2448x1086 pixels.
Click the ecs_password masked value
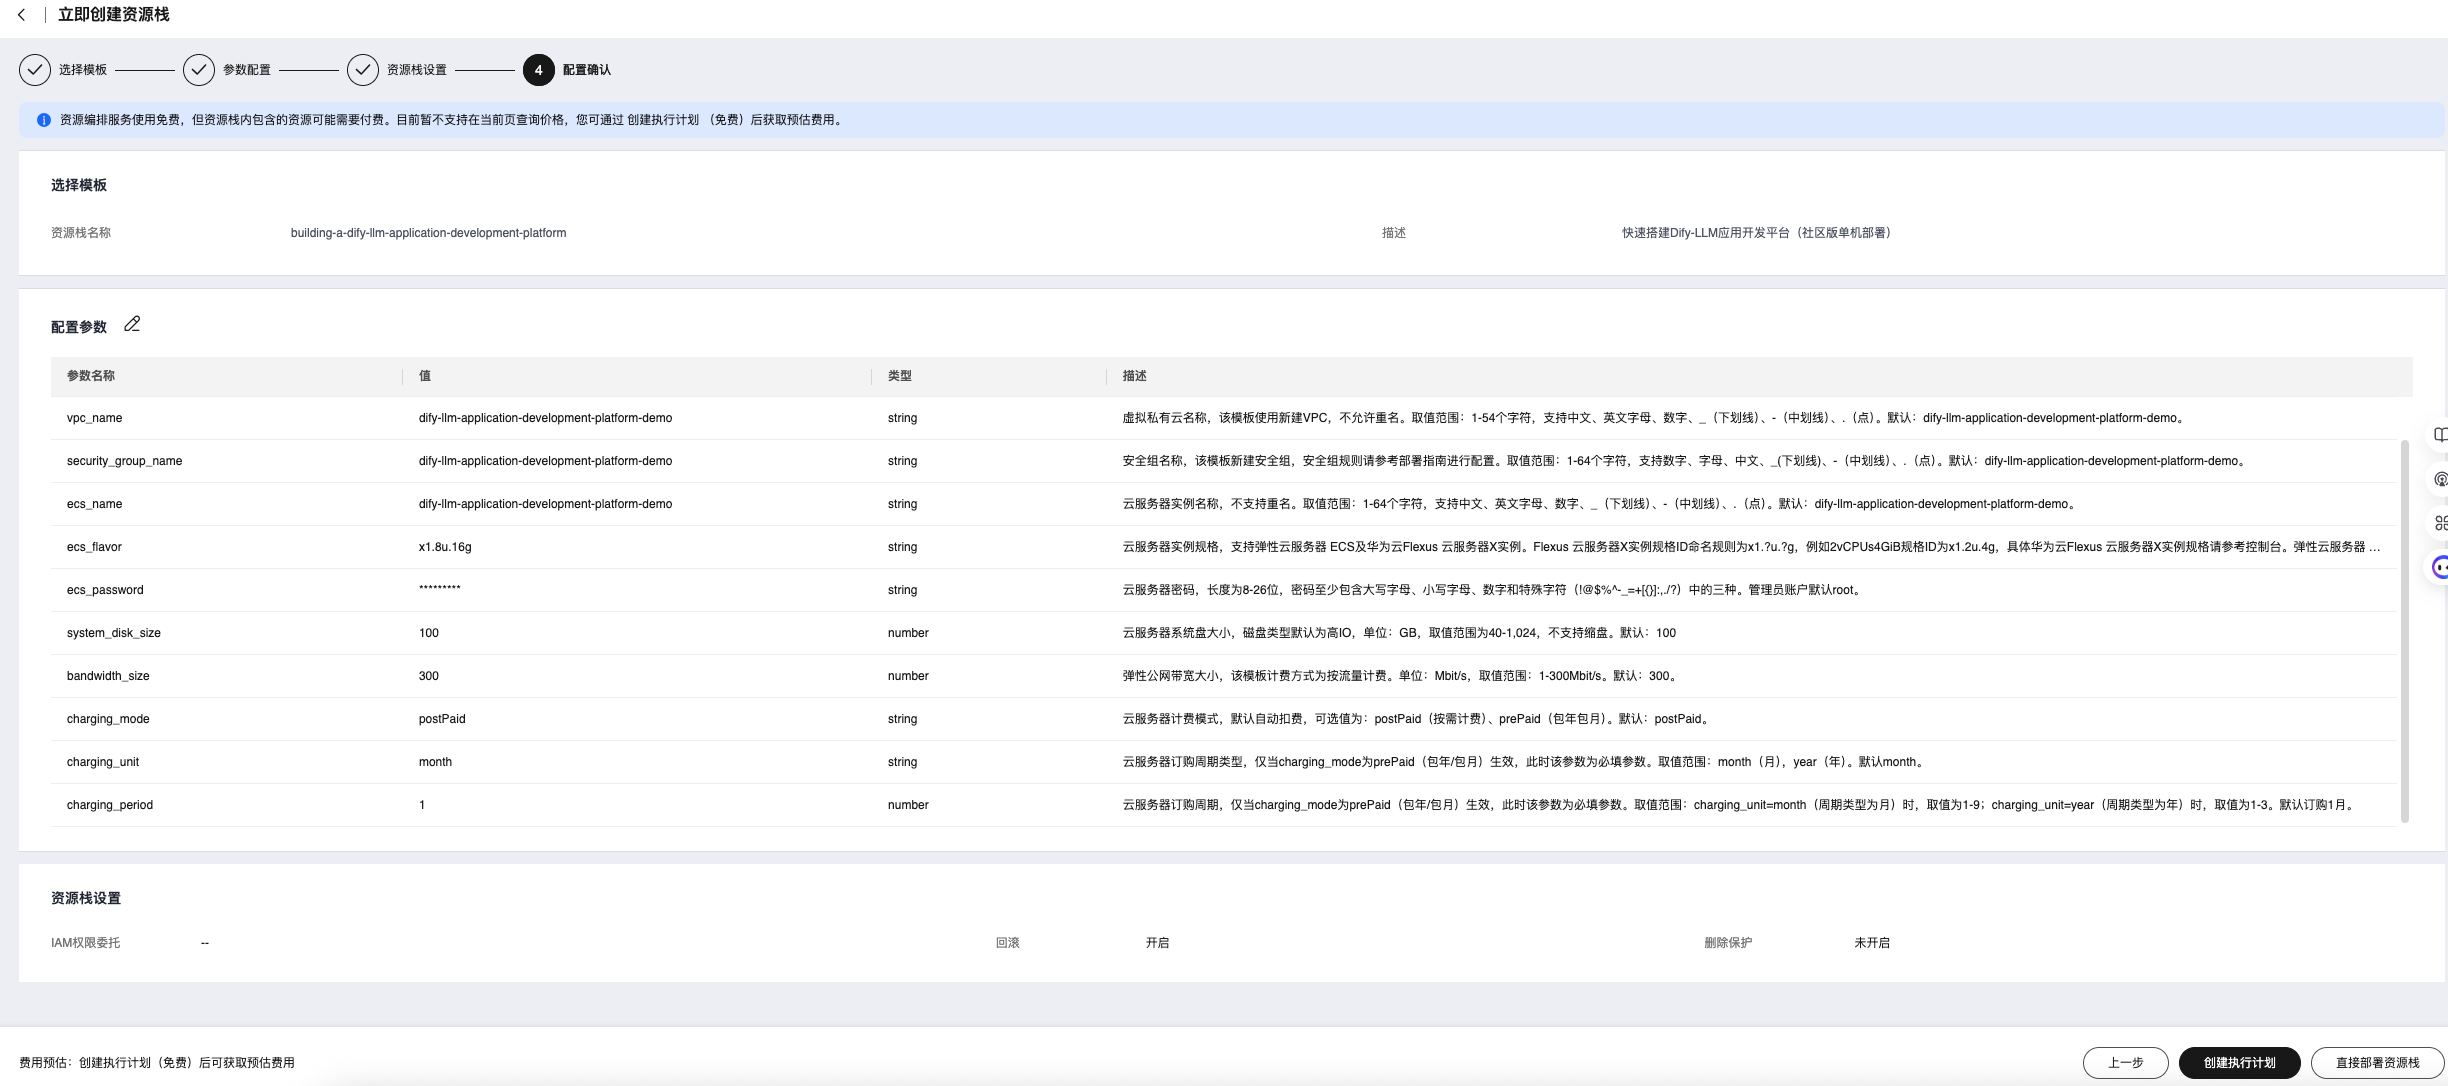440,590
